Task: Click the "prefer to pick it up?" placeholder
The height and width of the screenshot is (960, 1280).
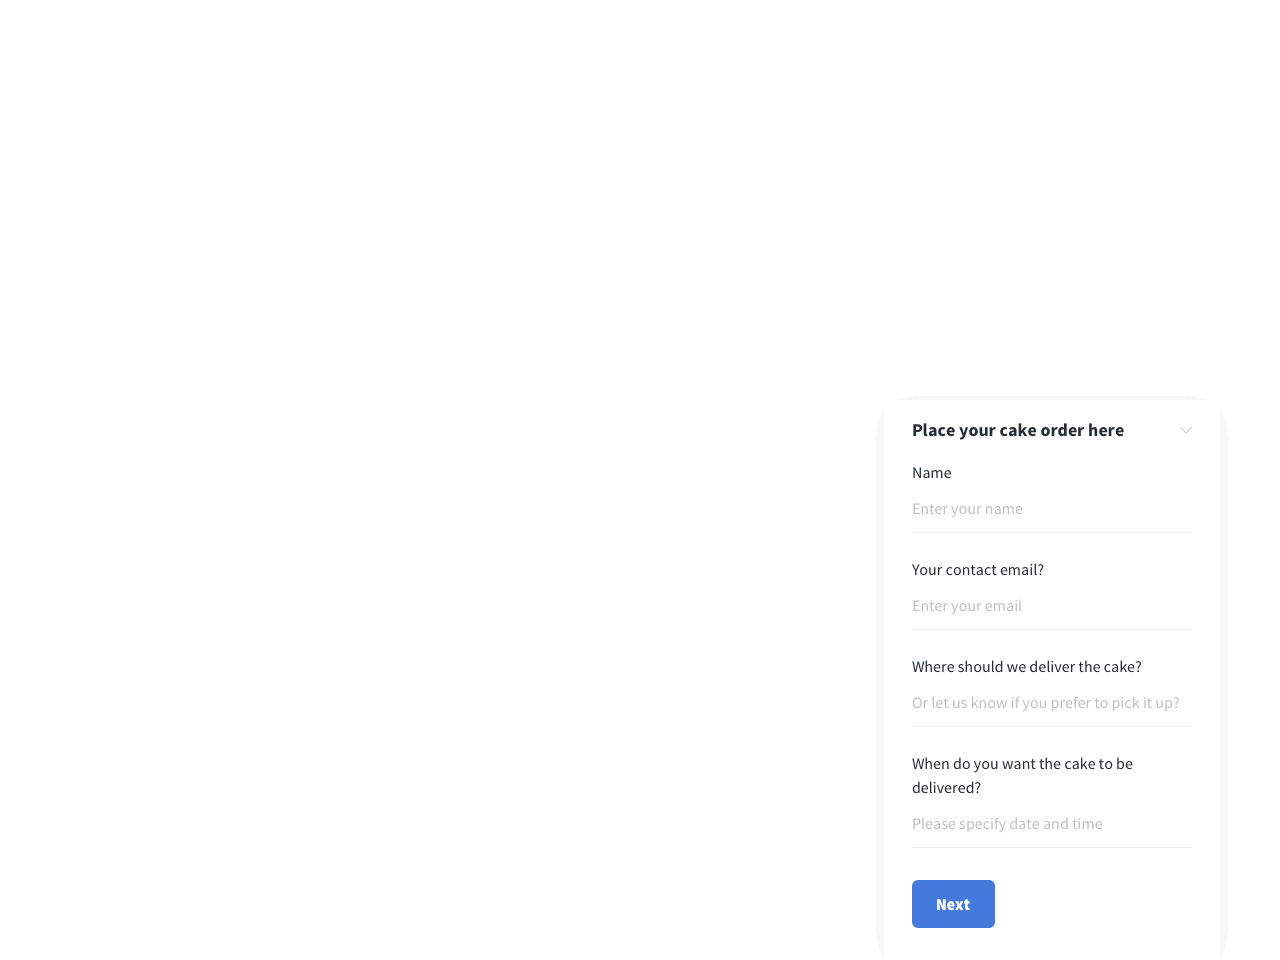Action: click(x=1115, y=703)
